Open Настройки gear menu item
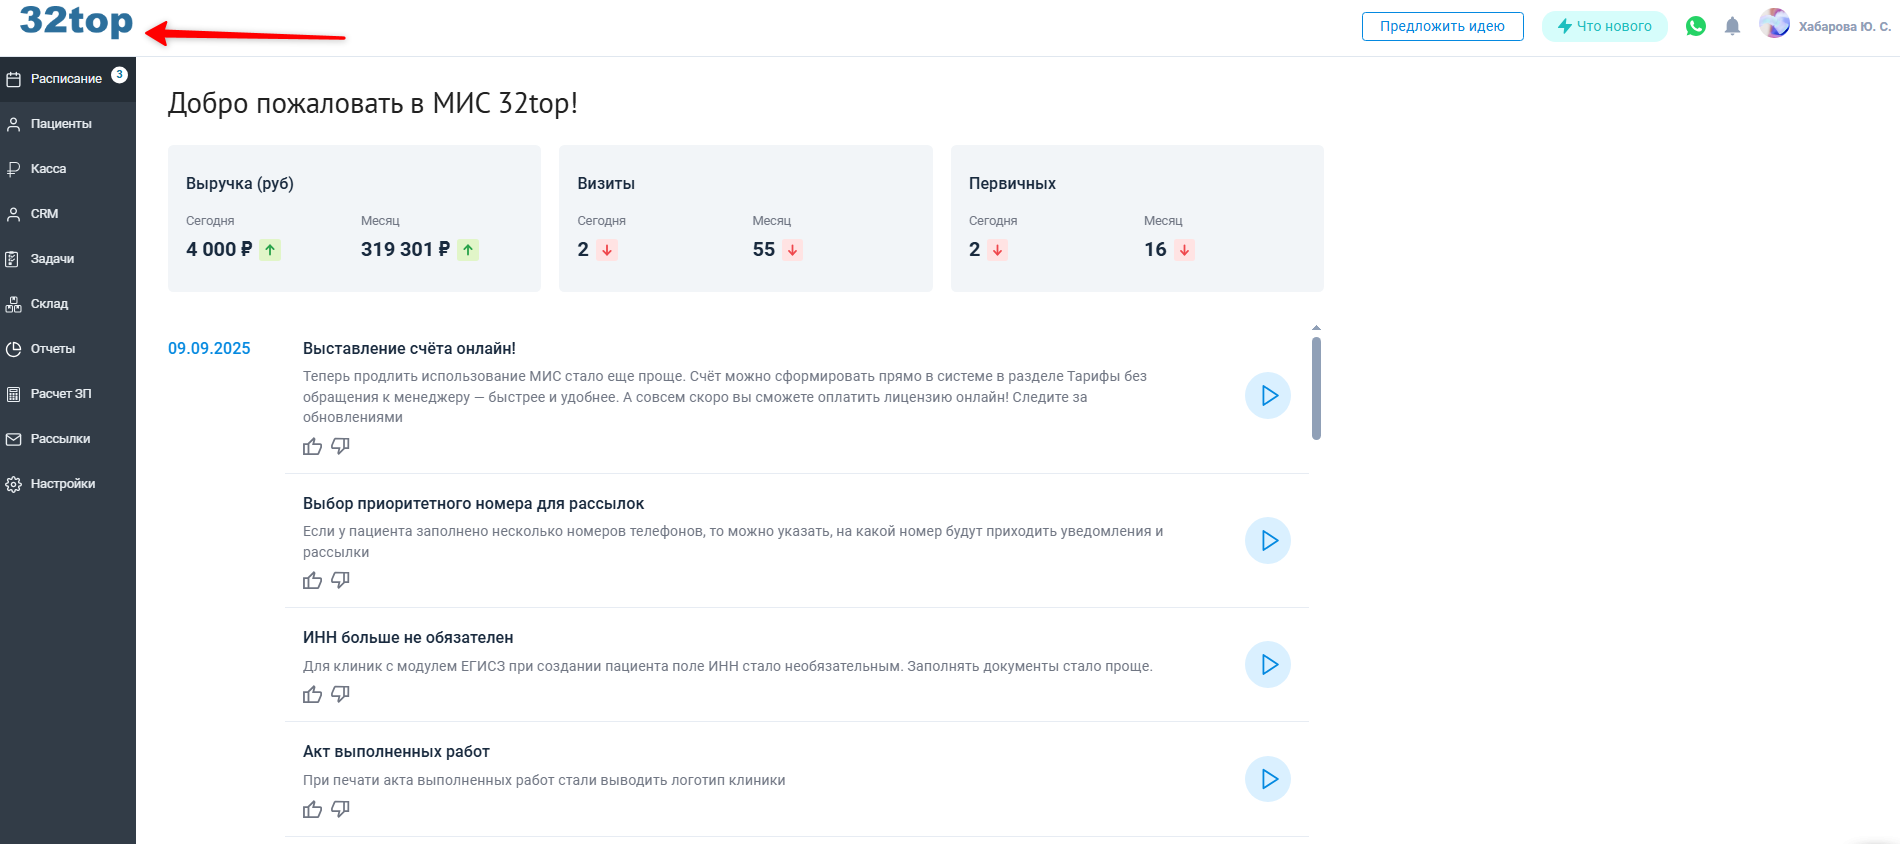The width and height of the screenshot is (1900, 844). click(62, 484)
